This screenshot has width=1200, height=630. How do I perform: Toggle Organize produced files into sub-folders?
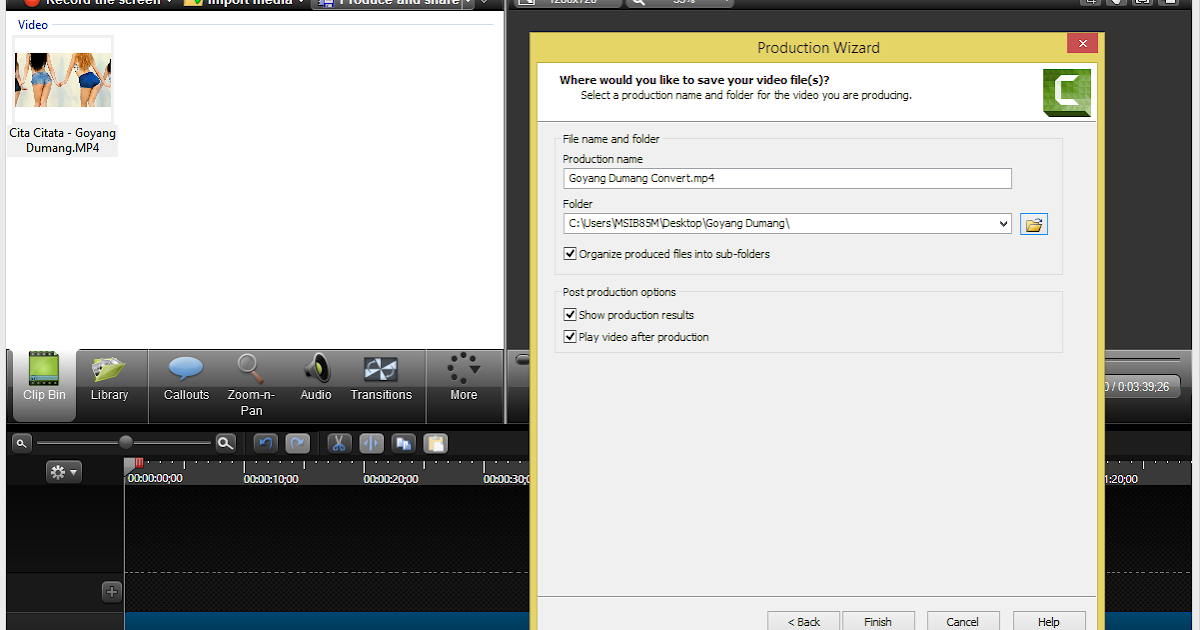[x=570, y=254]
